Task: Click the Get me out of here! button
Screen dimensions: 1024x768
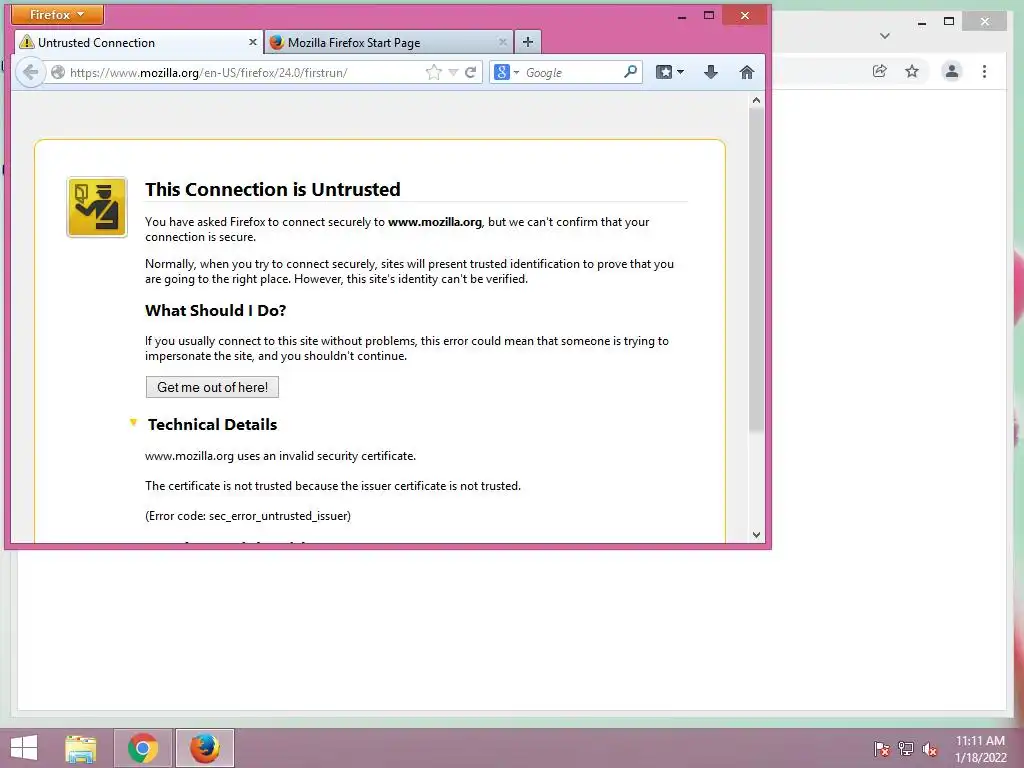Action: point(212,387)
